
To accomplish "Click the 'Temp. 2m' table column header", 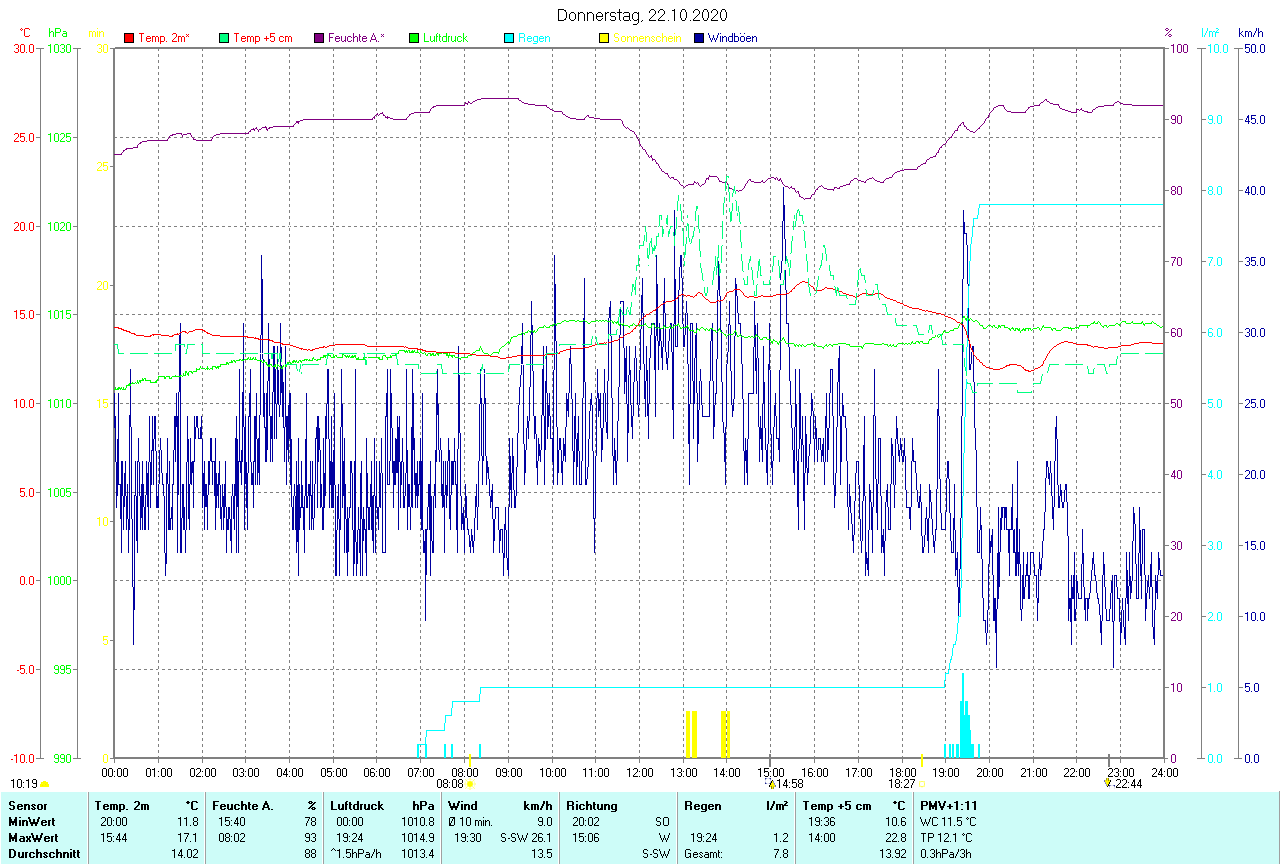I will click(x=122, y=805).
